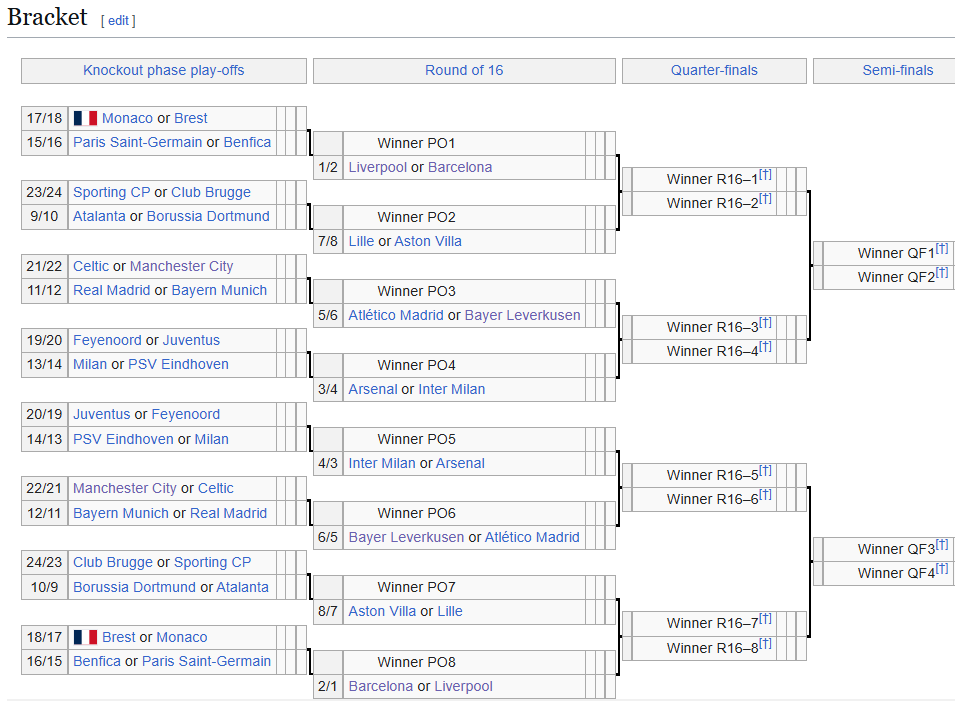
Task: Click the edit link next to Bracket
Action: click(x=118, y=20)
